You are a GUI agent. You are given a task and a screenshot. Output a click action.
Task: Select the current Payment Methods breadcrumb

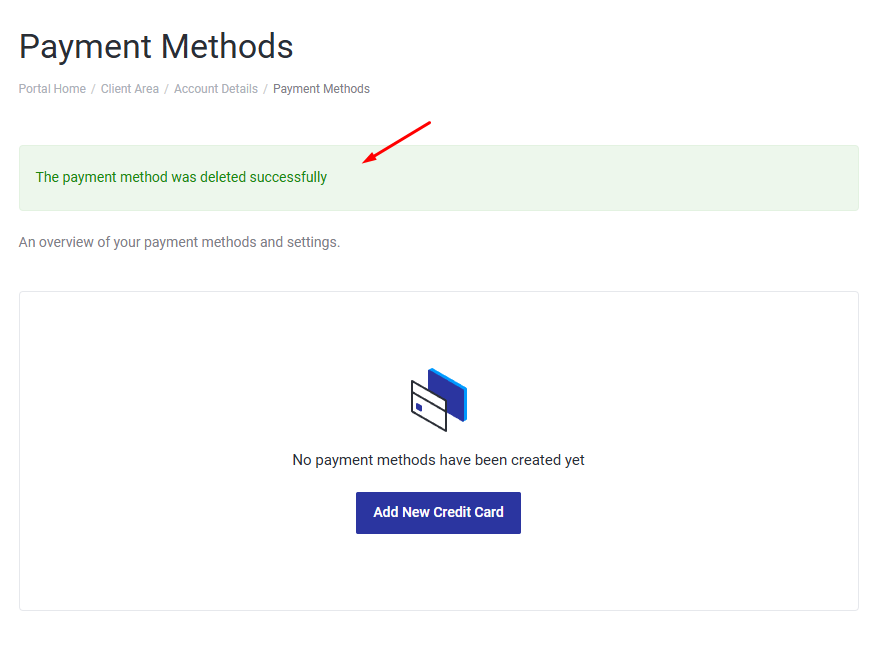321,89
